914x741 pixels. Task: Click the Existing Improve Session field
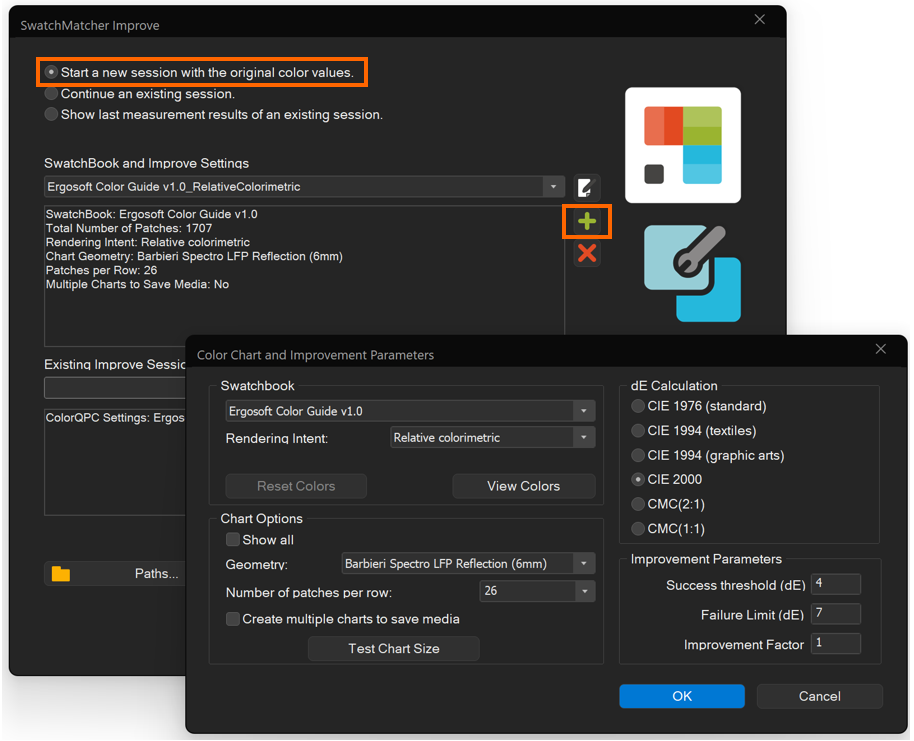(x=115, y=388)
